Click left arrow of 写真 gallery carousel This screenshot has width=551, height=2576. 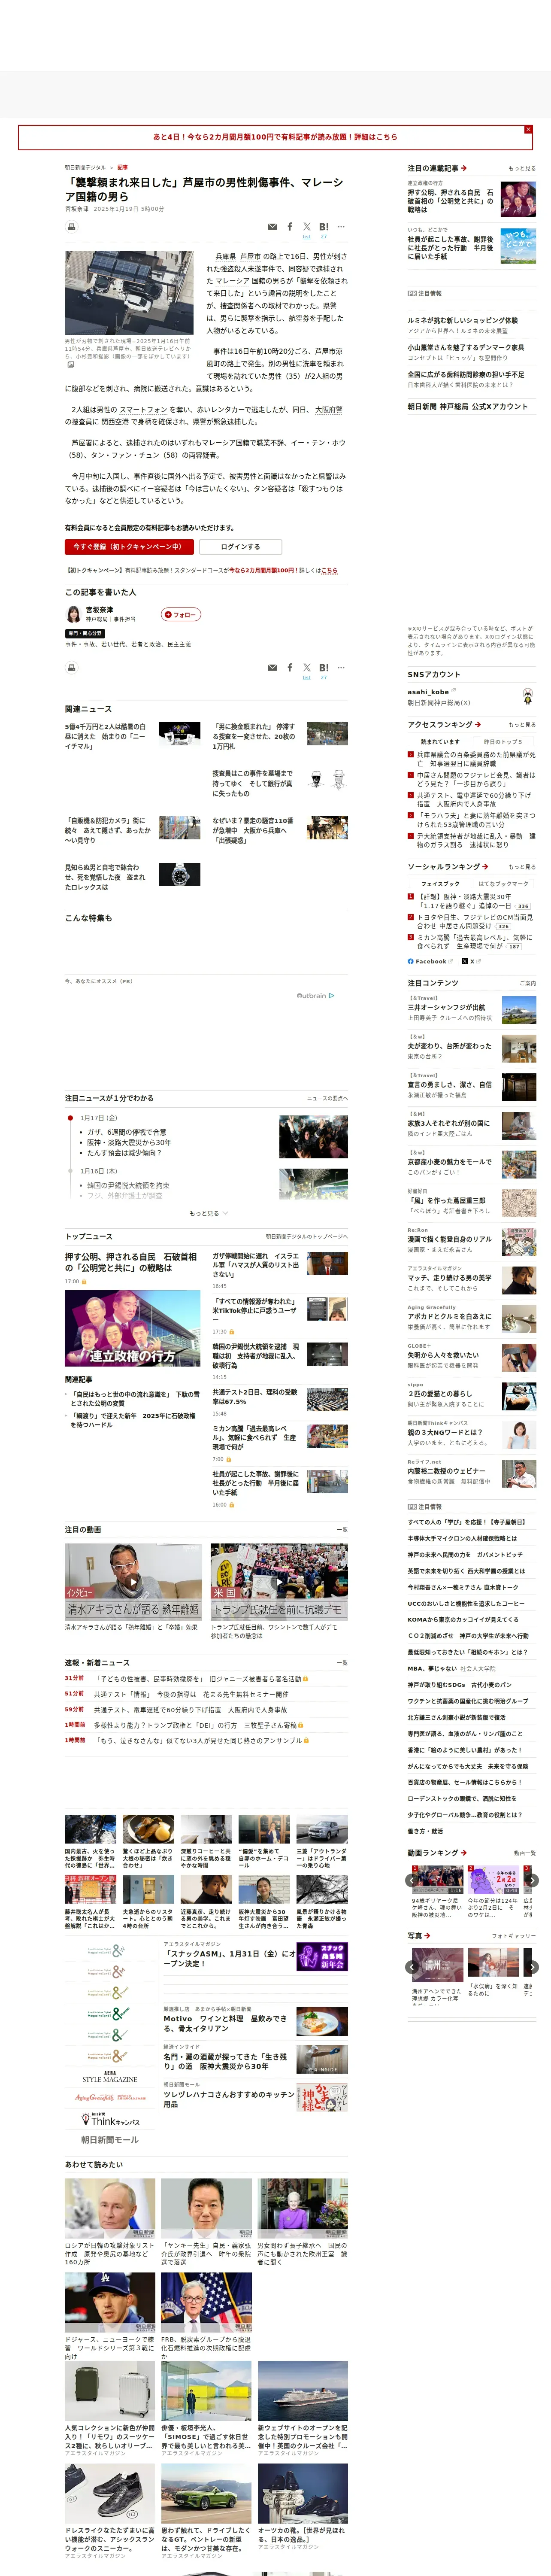(411, 1967)
